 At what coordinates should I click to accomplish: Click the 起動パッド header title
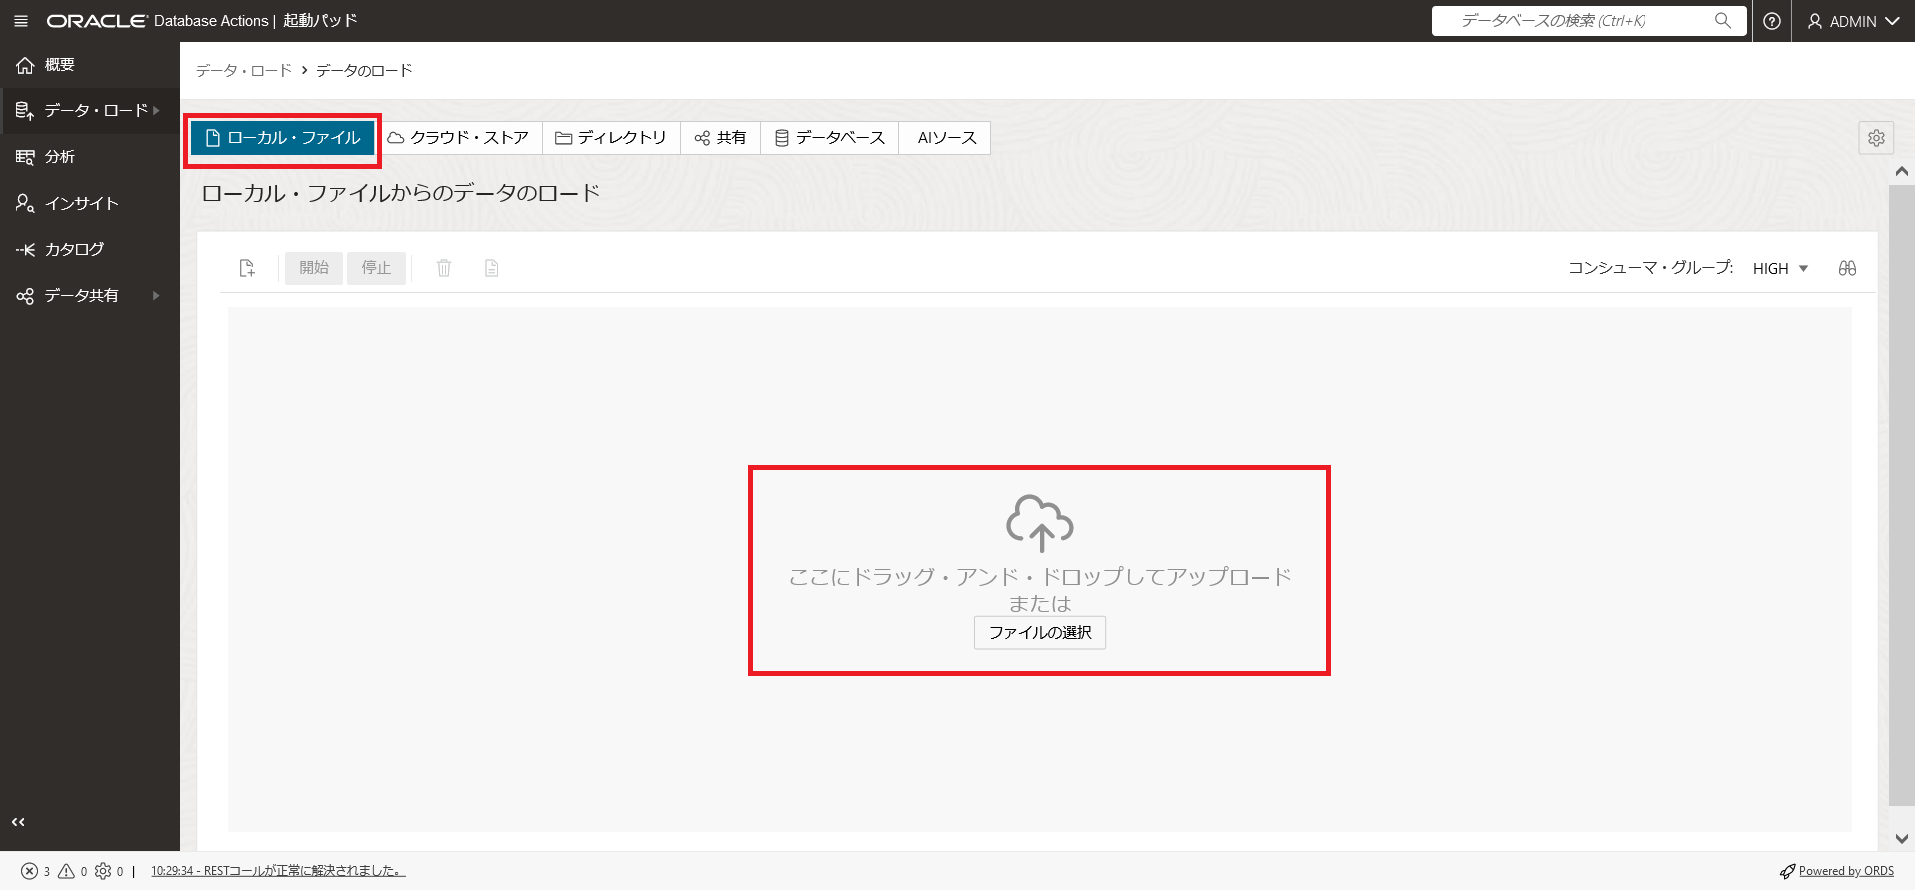tap(320, 21)
